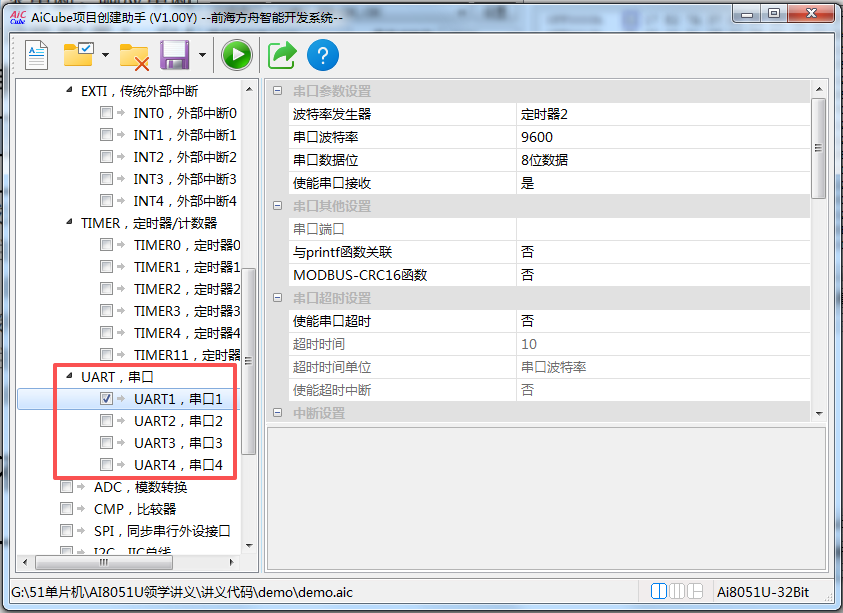Check the INT0 外部中断0 checkbox
The height and width of the screenshot is (613, 843).
106,113
